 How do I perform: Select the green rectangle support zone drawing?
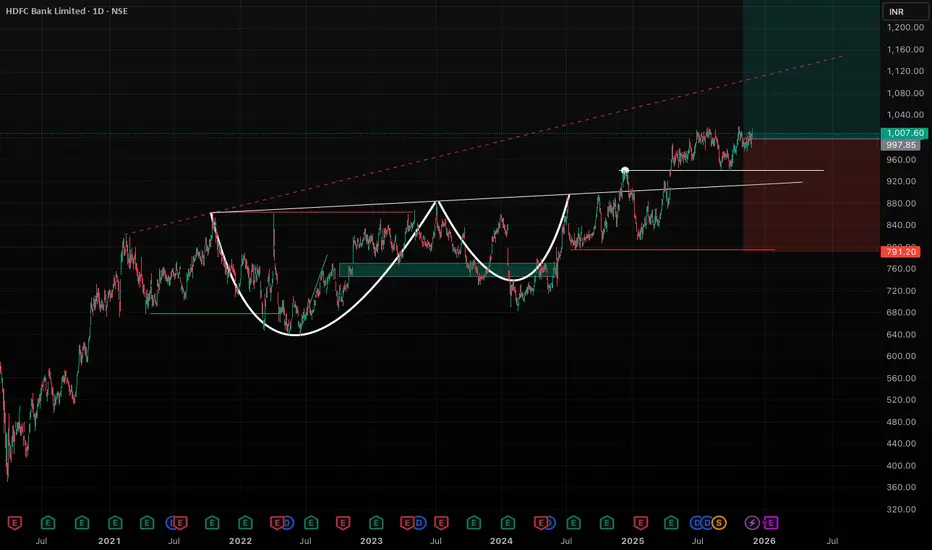(x=448, y=270)
